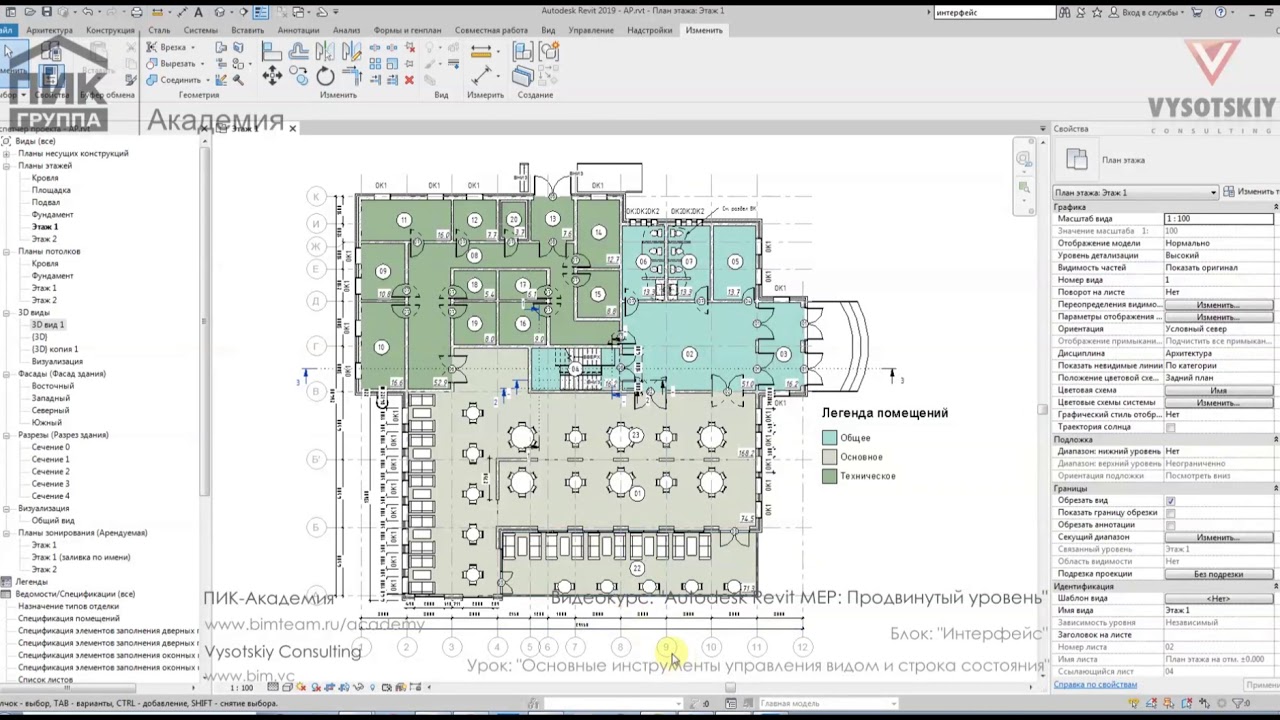Open the Help question mark icon
This screenshot has width=1280, height=720.
(x=1221, y=12)
